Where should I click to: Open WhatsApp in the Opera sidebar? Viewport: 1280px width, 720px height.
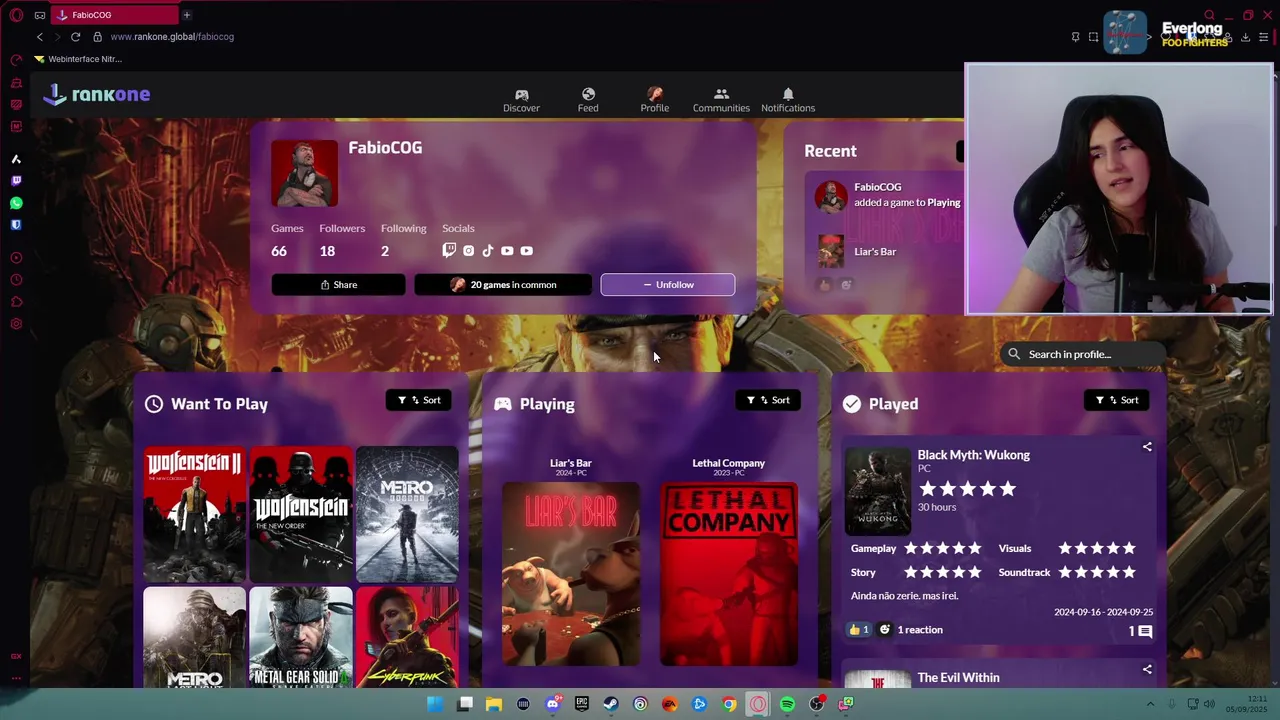(16, 203)
